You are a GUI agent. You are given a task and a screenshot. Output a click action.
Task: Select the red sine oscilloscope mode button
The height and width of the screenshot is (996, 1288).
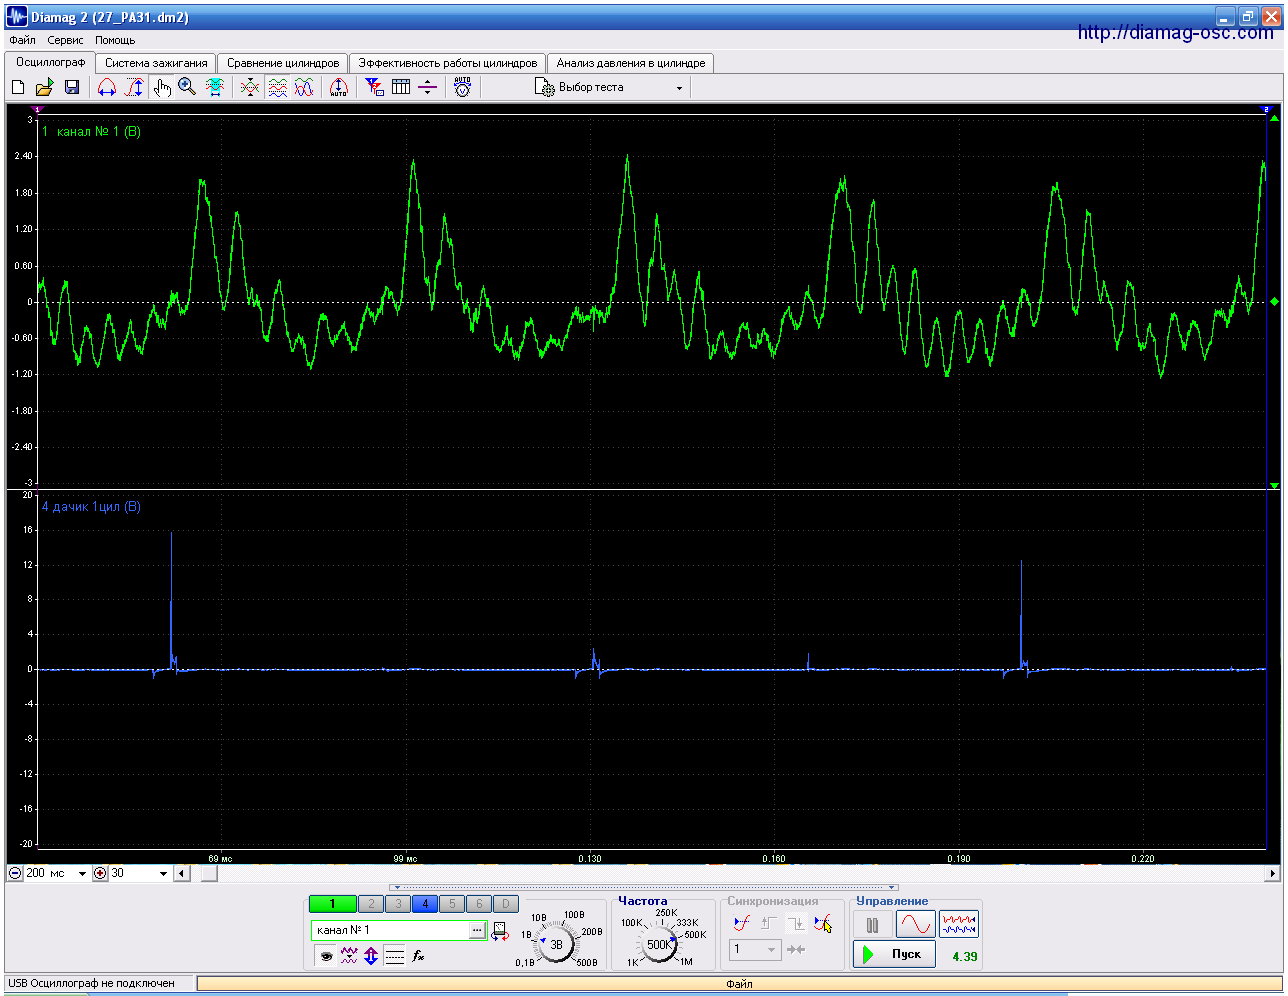click(915, 924)
